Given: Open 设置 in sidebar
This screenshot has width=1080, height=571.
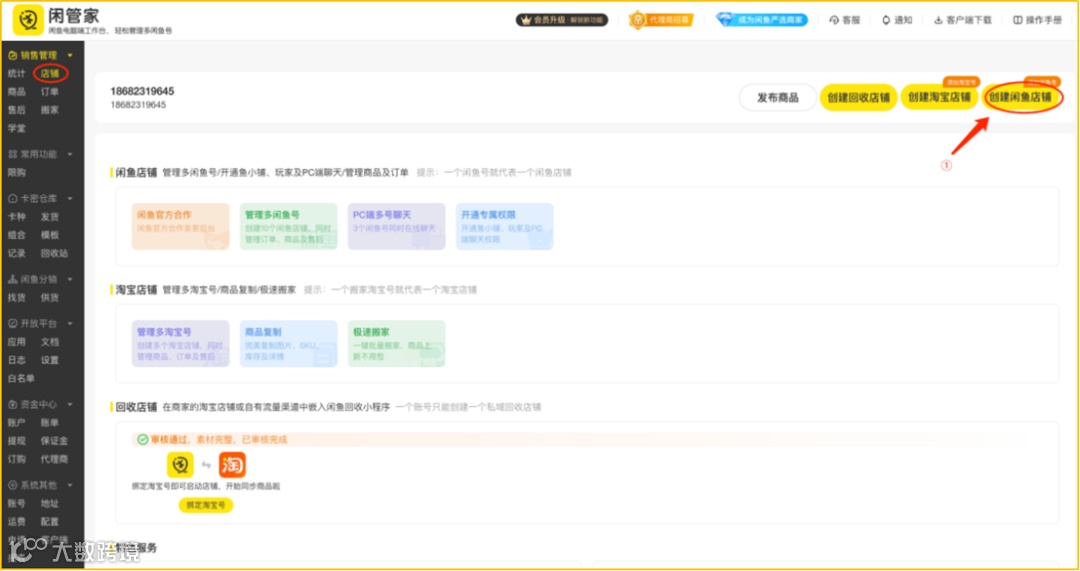Looking at the screenshot, I should pos(50,360).
